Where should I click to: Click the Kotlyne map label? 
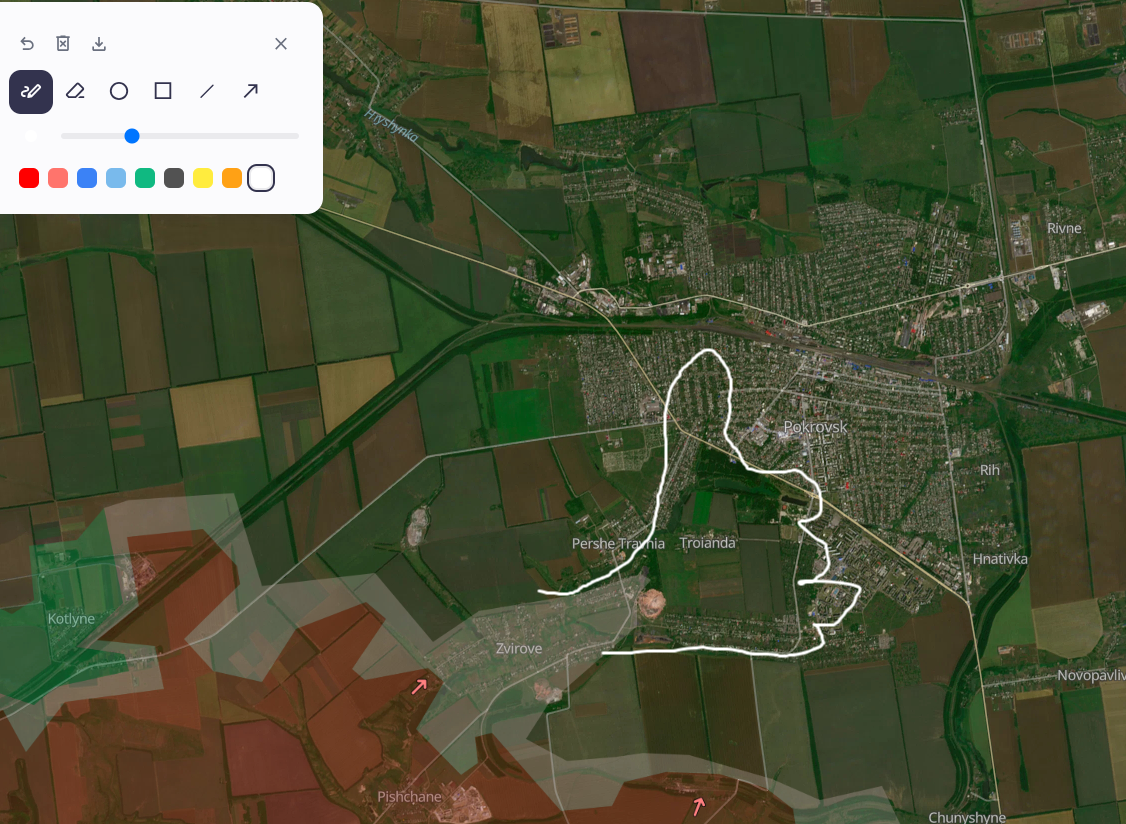(x=71, y=619)
